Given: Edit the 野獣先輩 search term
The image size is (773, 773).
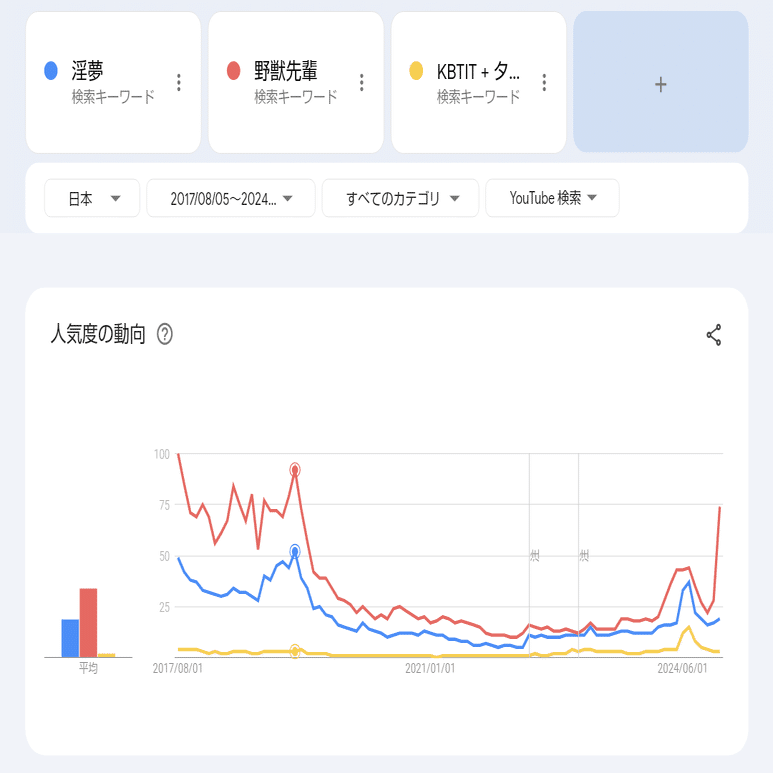Looking at the screenshot, I should pyautogui.click(x=286, y=71).
